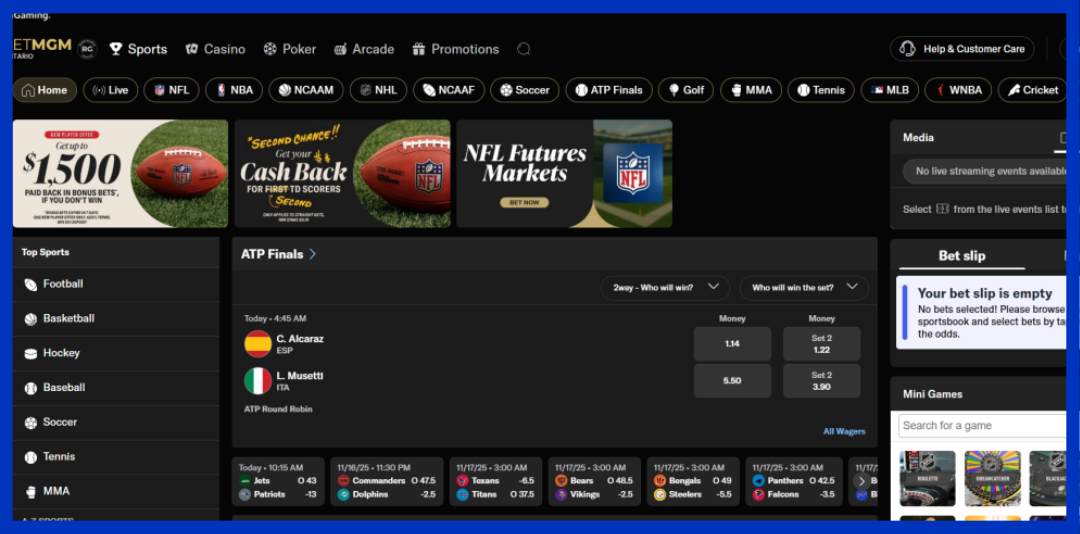
Task: Open the Arcade section
Action: click(x=364, y=49)
